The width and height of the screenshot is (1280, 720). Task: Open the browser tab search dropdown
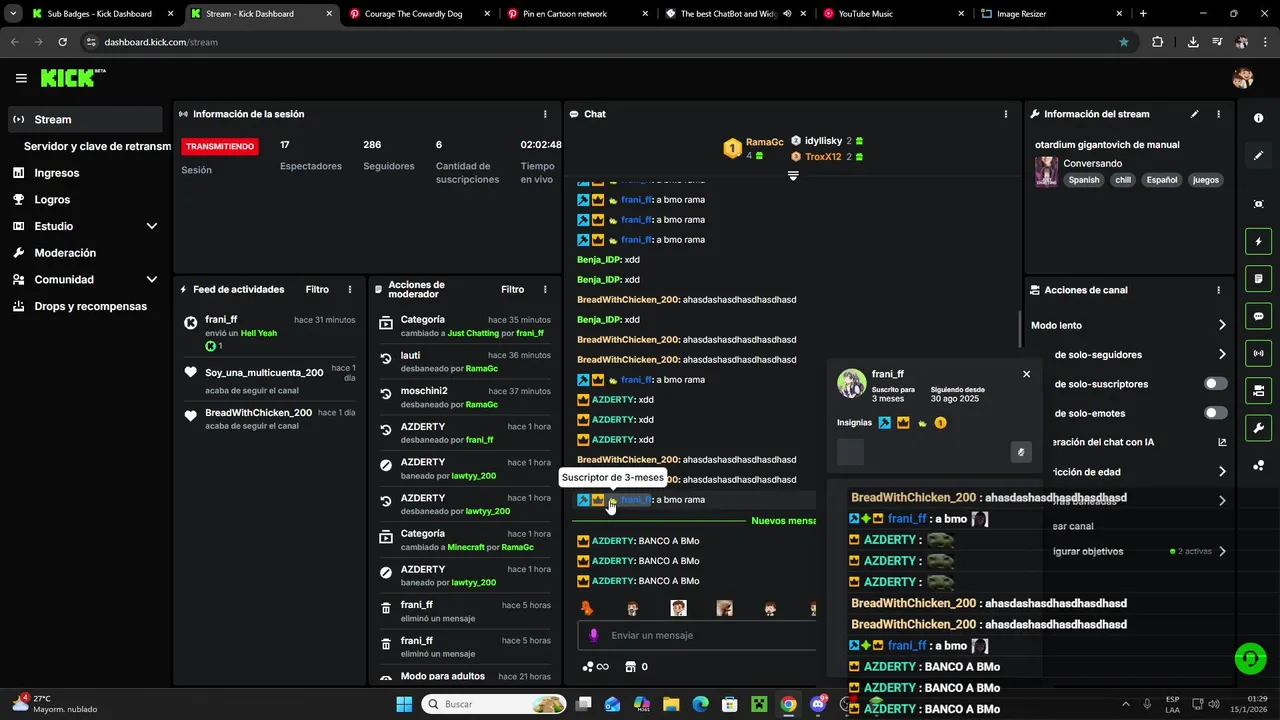coord(12,14)
